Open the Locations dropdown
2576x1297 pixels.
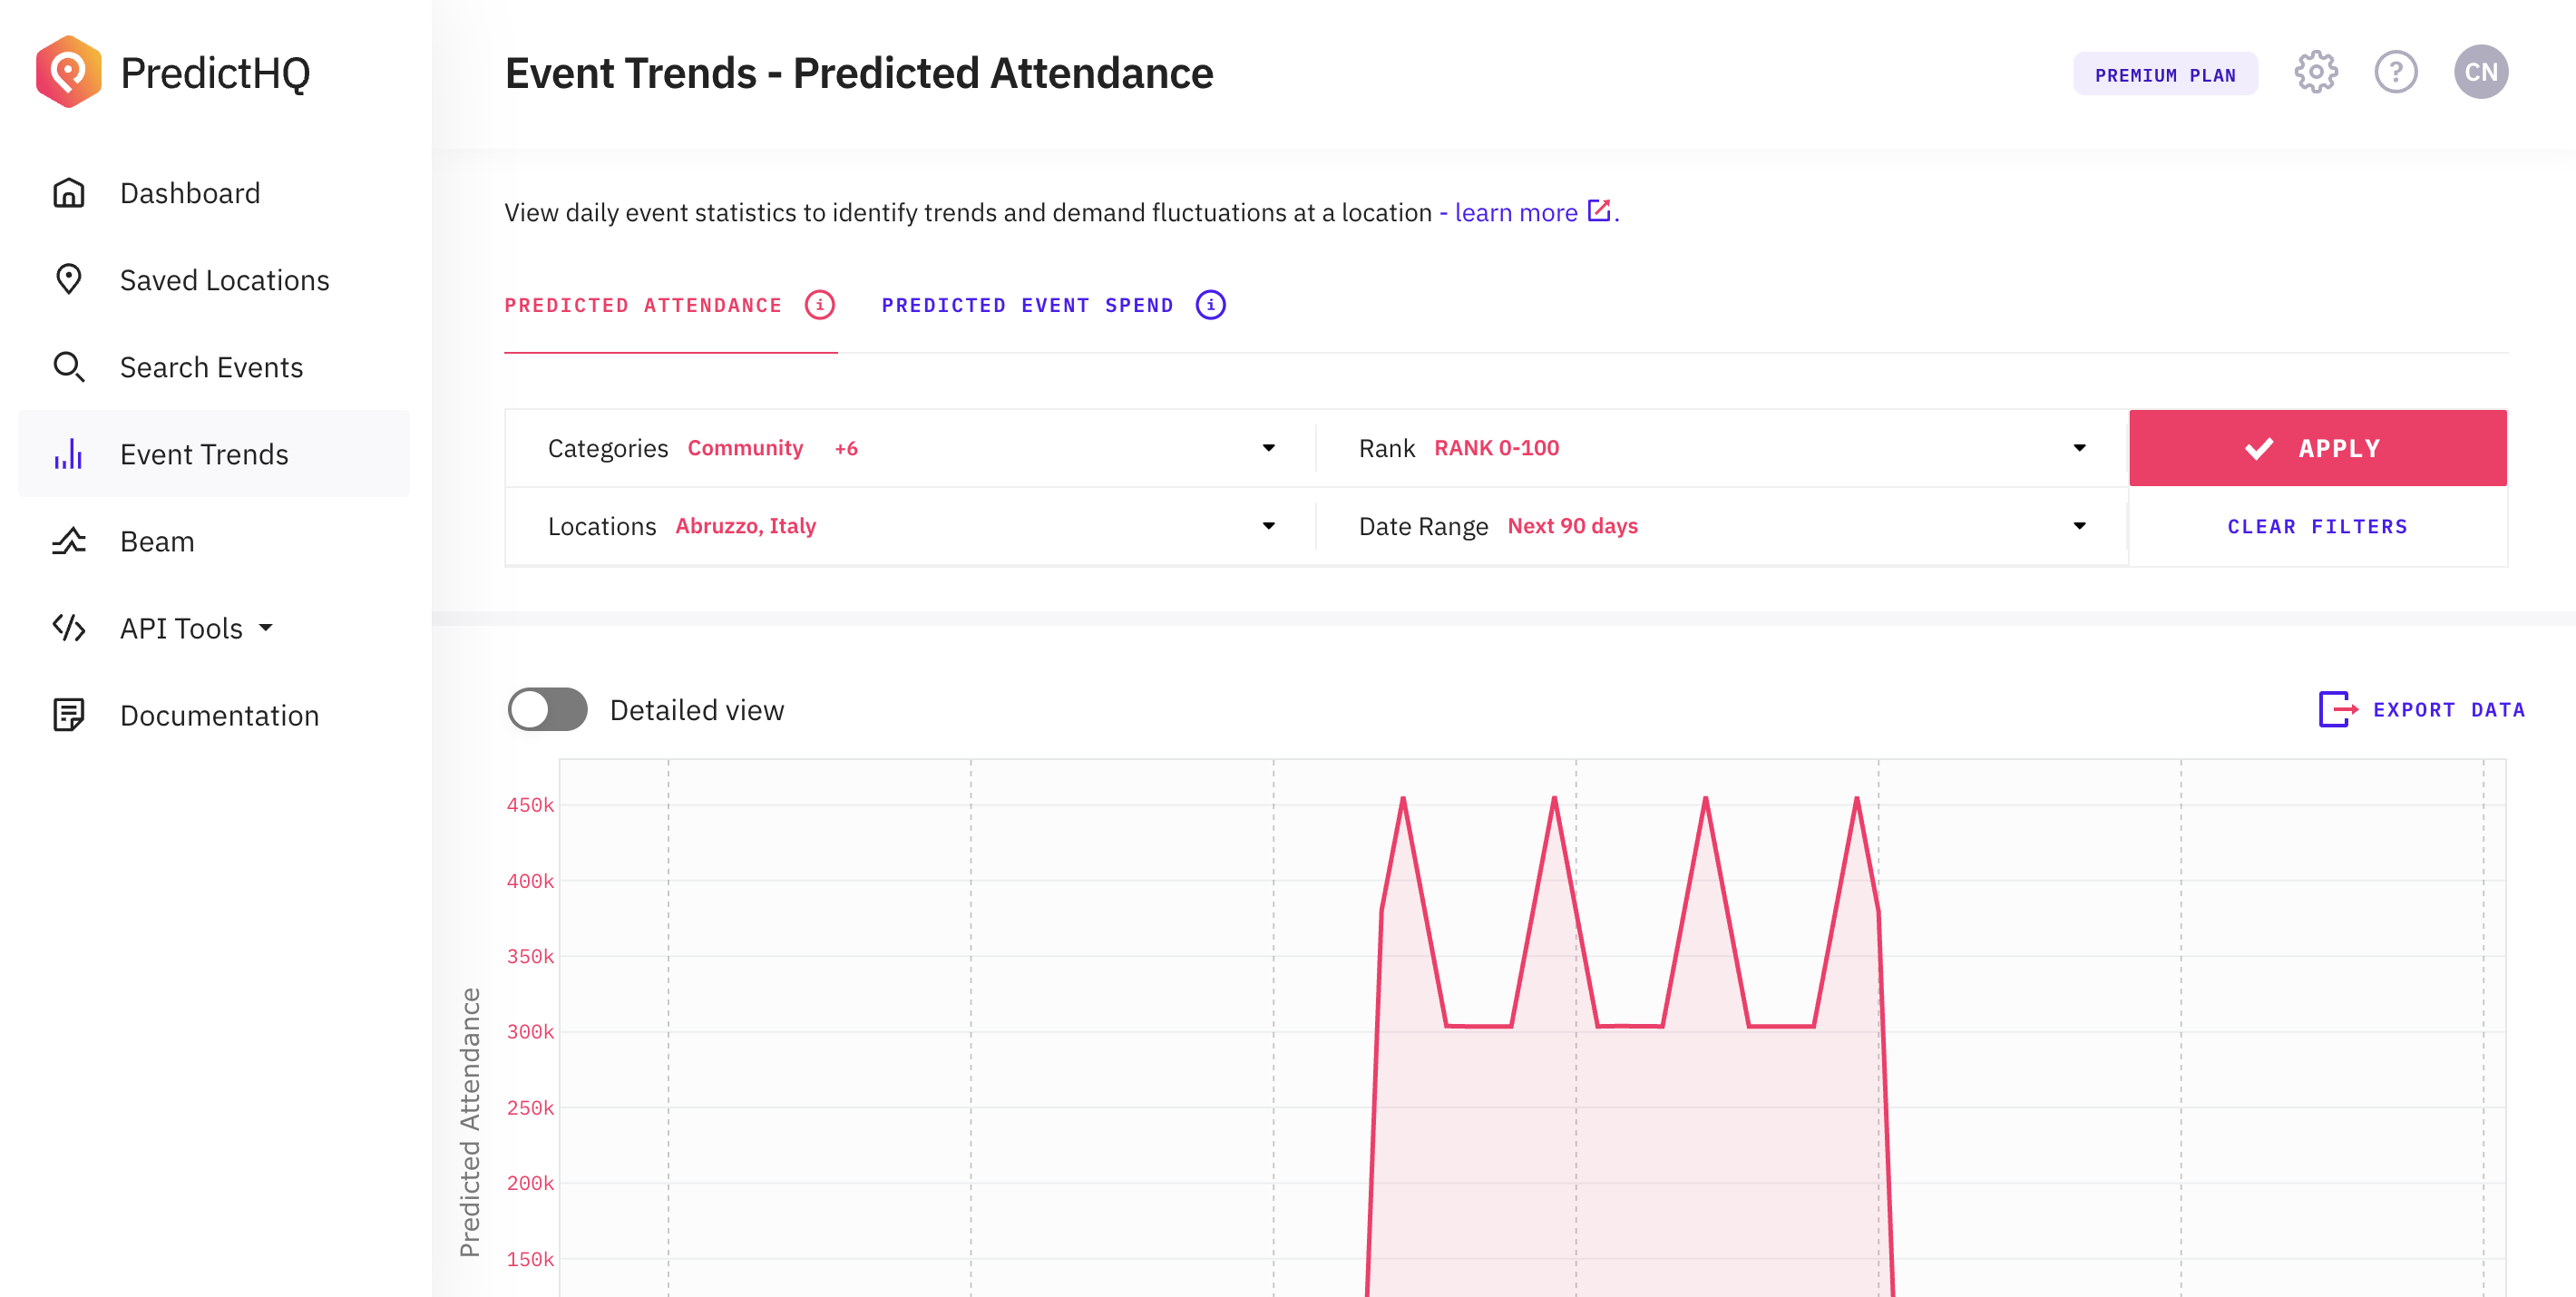1268,526
